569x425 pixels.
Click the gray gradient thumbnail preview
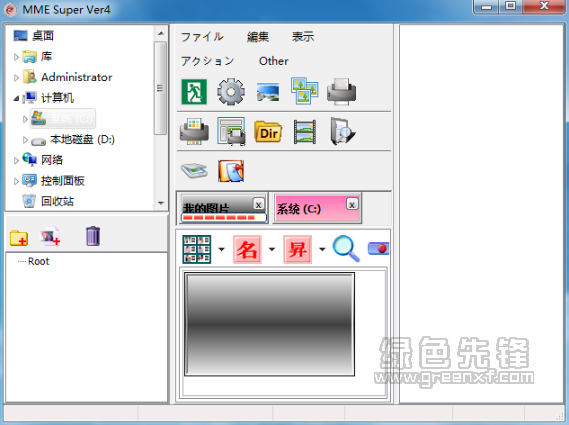270,324
